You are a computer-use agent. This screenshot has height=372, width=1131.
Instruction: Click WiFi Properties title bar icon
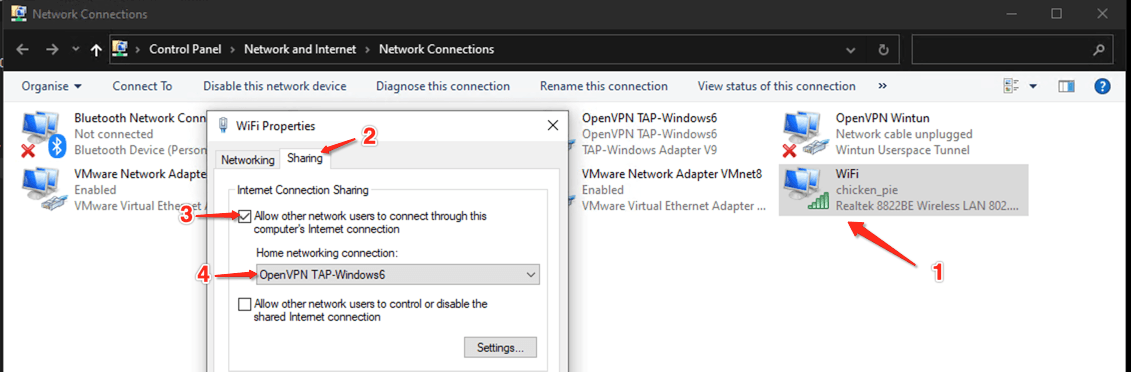[224, 125]
